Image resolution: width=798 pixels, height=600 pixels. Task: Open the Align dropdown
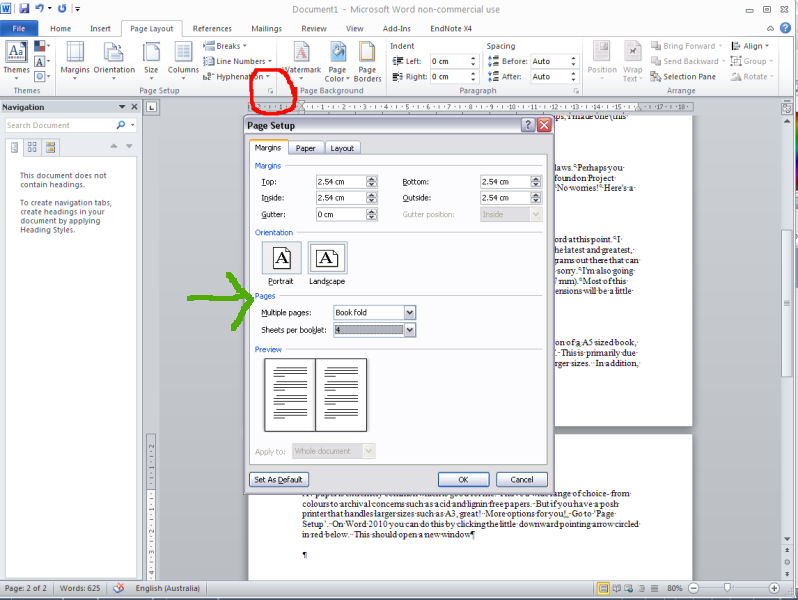coord(750,46)
